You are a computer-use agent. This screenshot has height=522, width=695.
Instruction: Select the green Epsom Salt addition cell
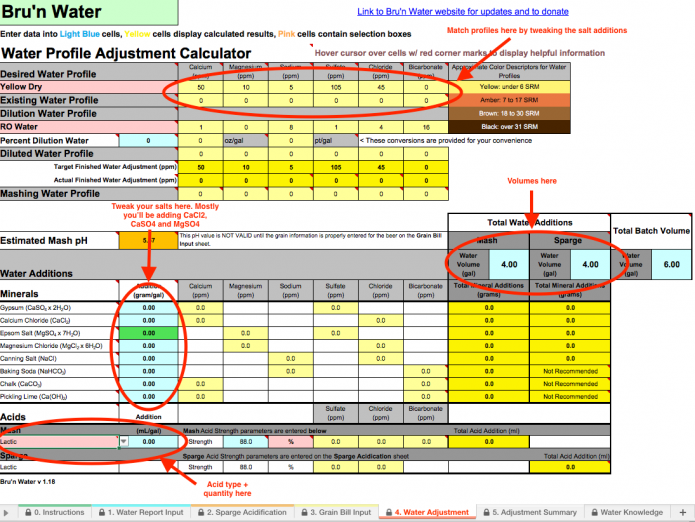148,333
